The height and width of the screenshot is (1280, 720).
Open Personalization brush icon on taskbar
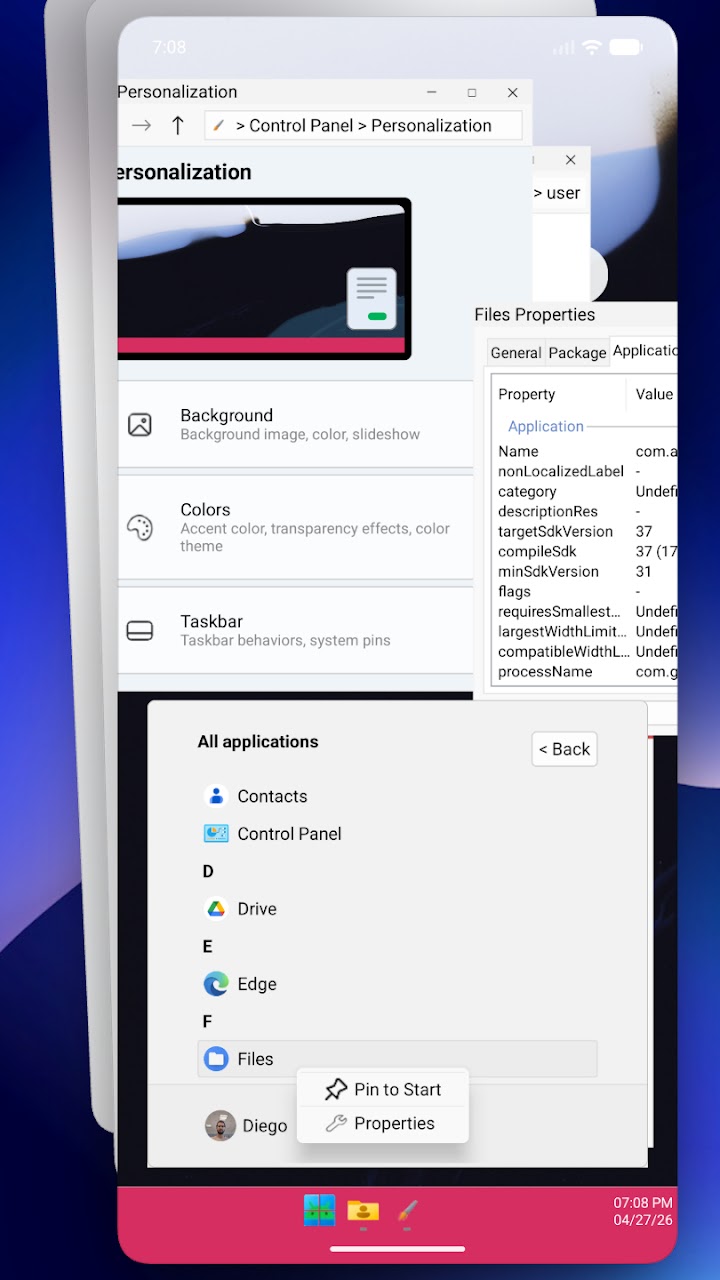406,1211
